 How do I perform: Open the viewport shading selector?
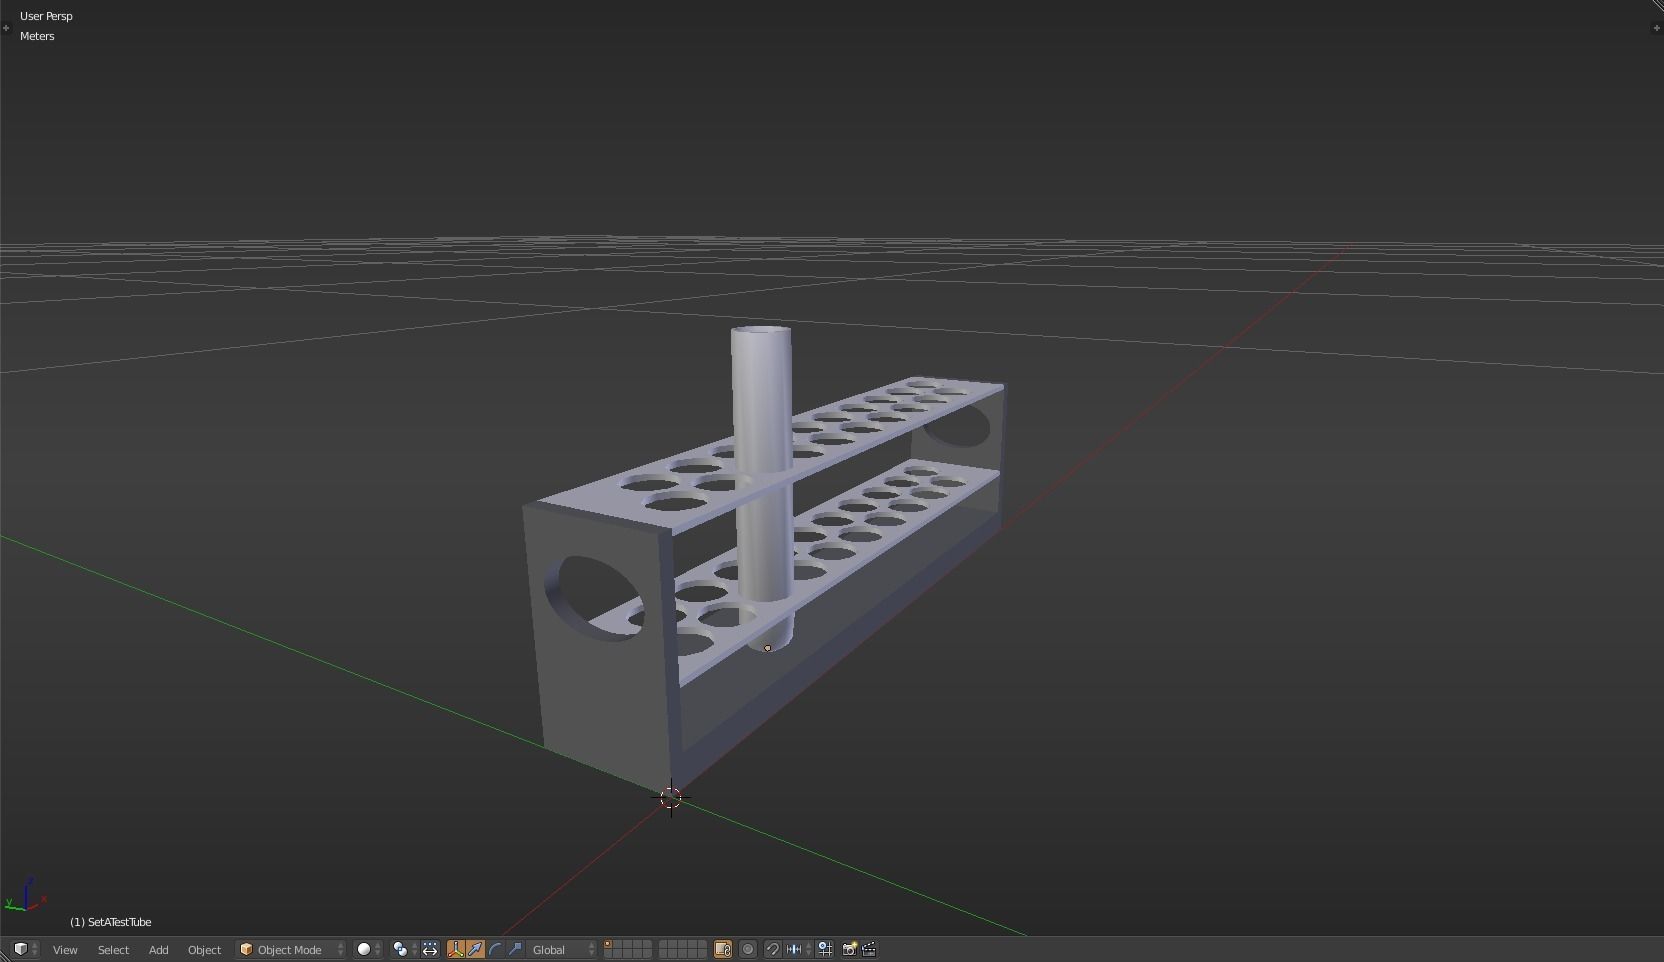368,949
